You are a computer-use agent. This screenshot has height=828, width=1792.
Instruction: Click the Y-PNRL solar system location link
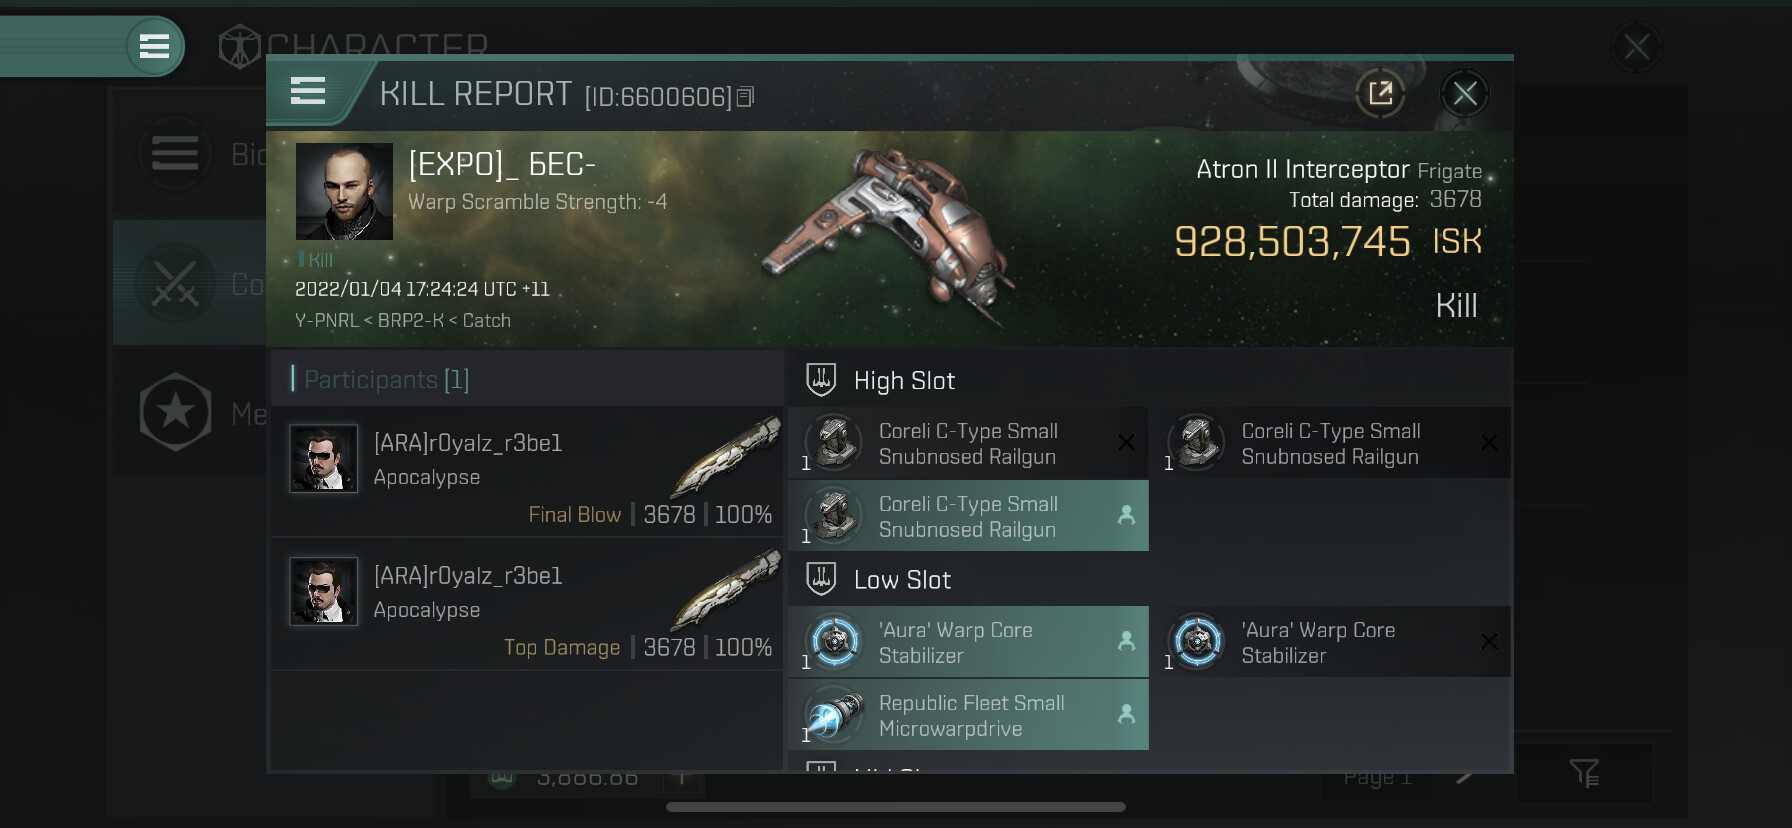click(x=326, y=321)
